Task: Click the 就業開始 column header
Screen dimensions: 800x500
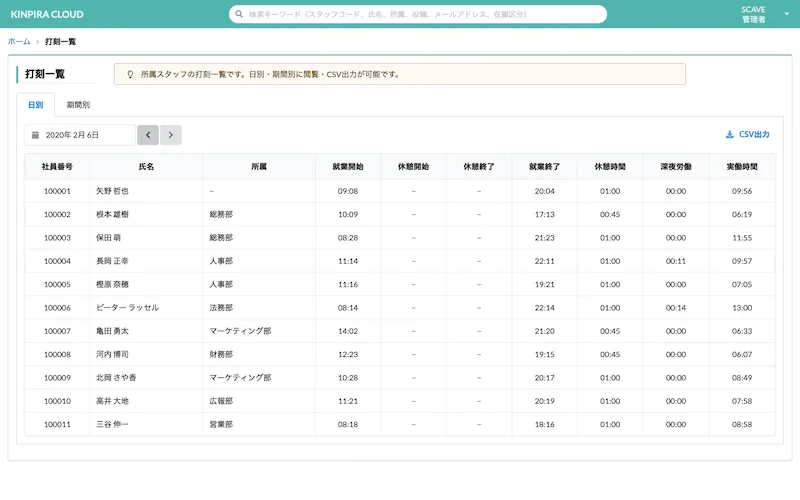Action: click(348, 166)
